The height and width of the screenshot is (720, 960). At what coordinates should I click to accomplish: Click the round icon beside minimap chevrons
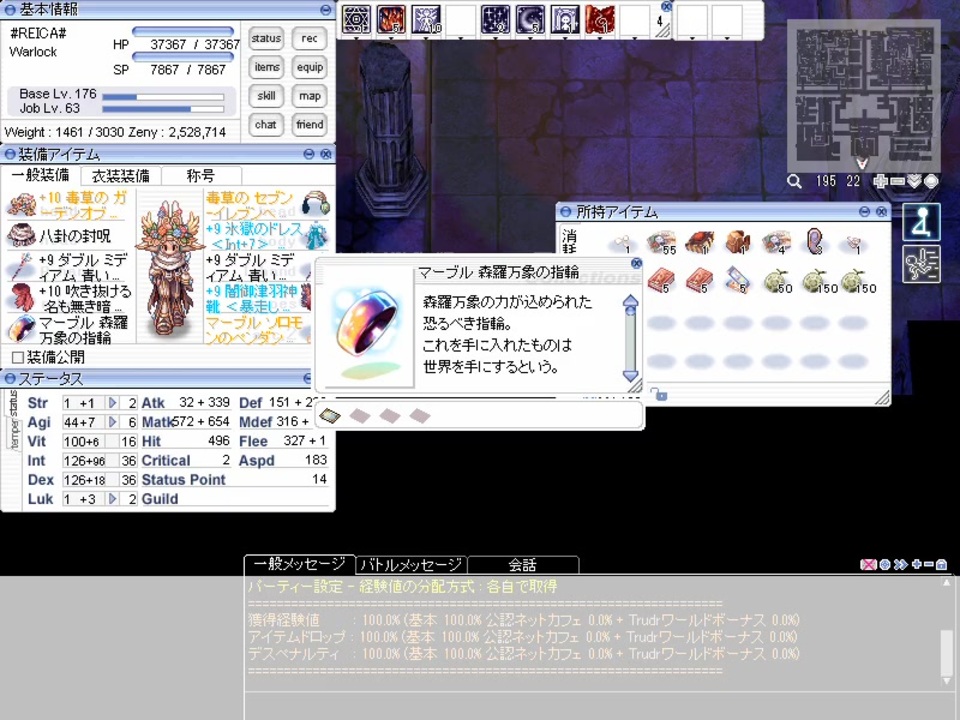tap(931, 181)
